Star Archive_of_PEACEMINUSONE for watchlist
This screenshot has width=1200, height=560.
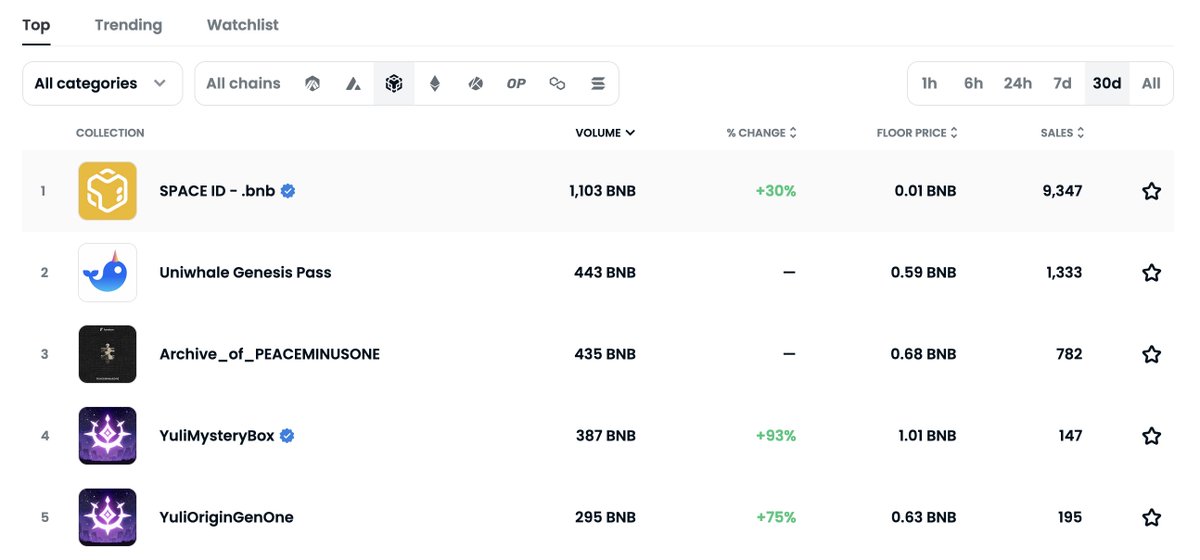(1151, 354)
